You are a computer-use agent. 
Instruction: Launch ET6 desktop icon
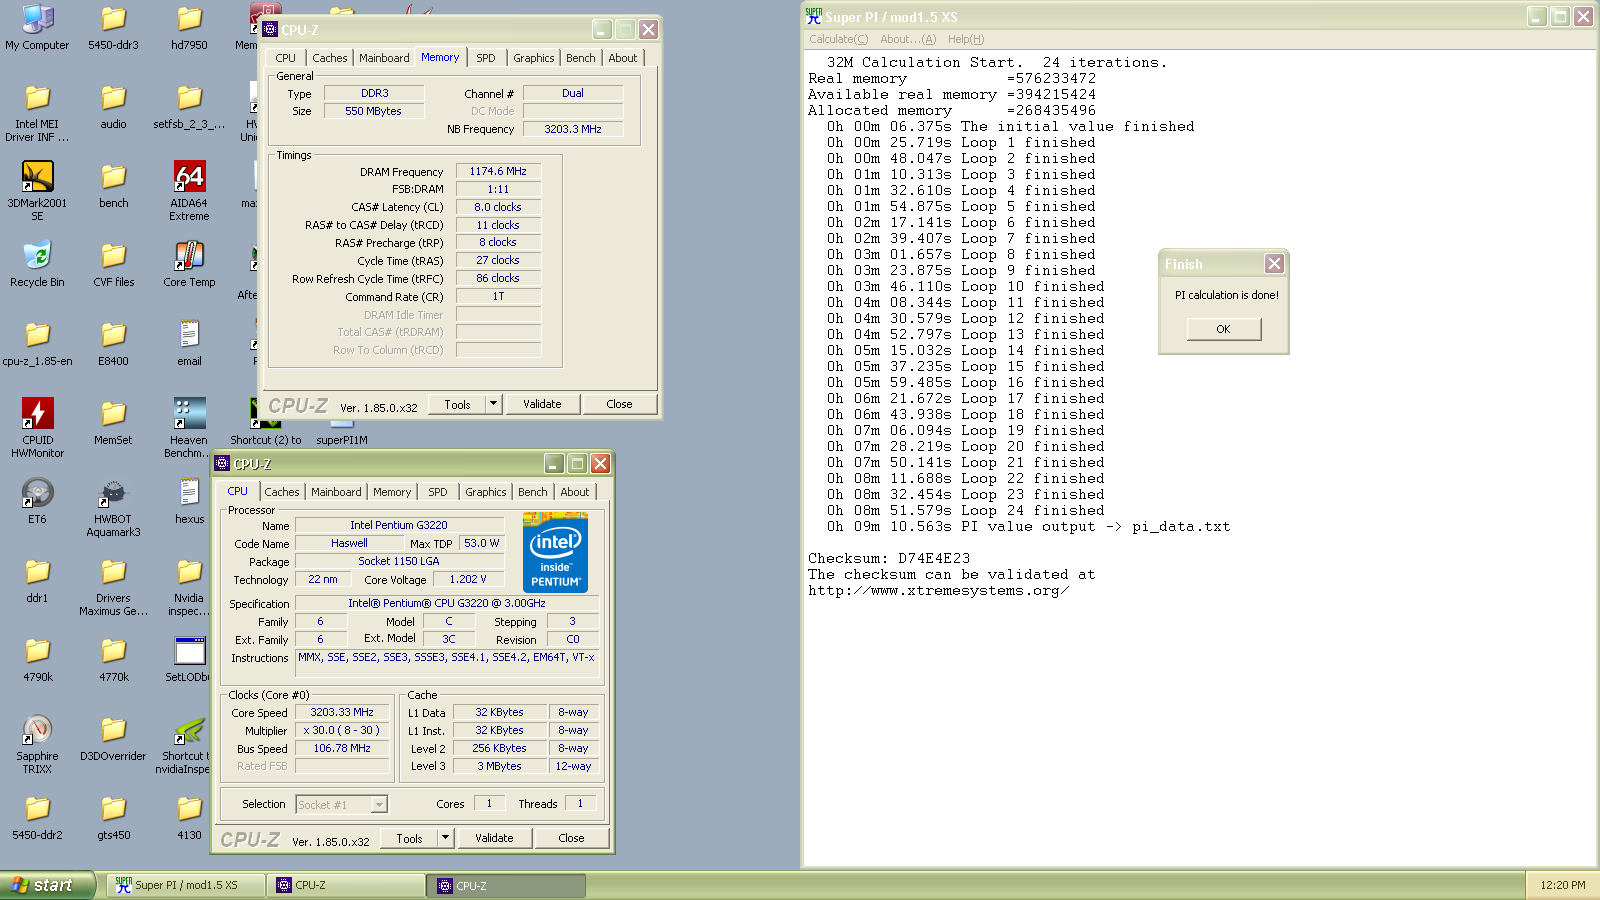pyautogui.click(x=37, y=501)
